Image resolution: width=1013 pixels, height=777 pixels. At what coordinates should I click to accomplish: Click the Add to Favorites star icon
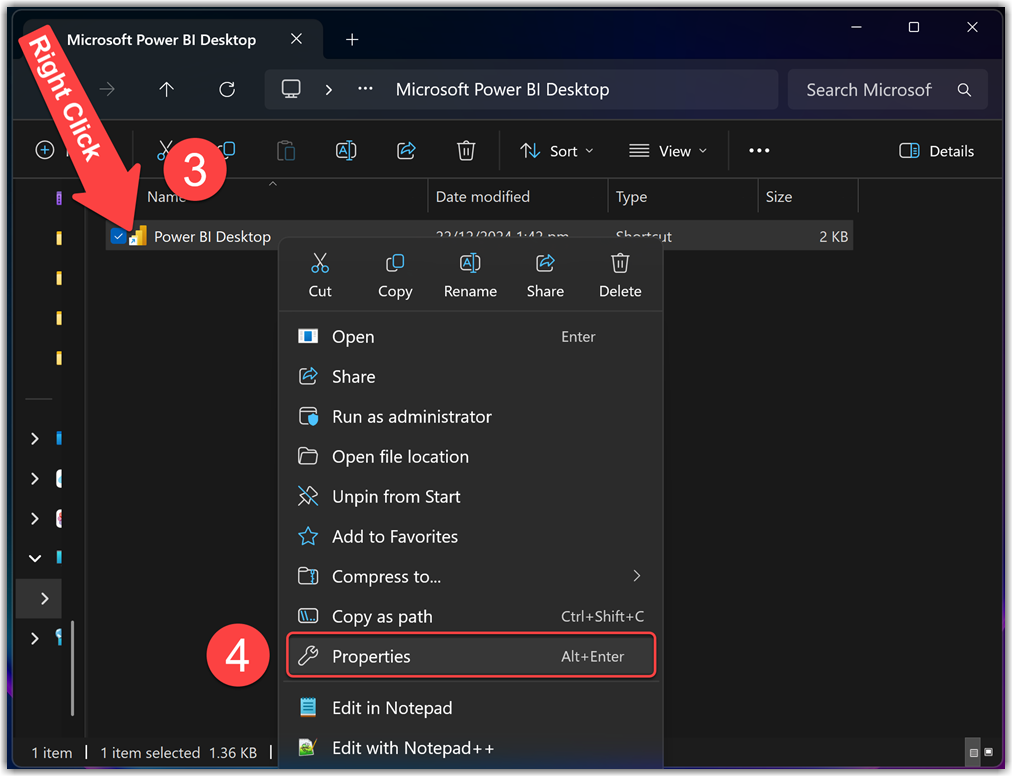[308, 536]
